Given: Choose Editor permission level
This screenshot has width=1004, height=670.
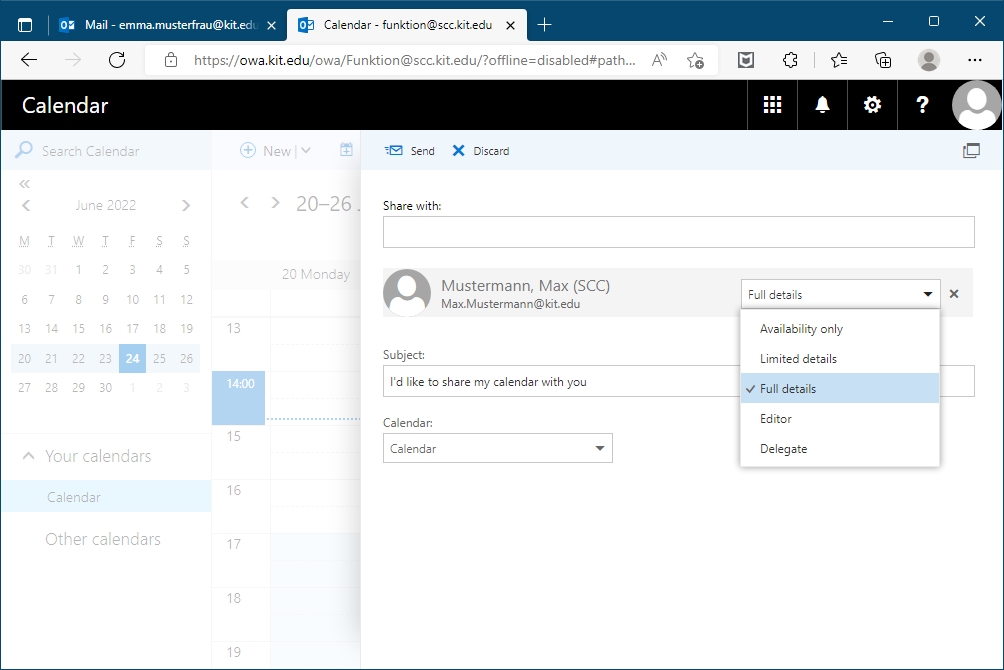Looking at the screenshot, I should click(776, 419).
